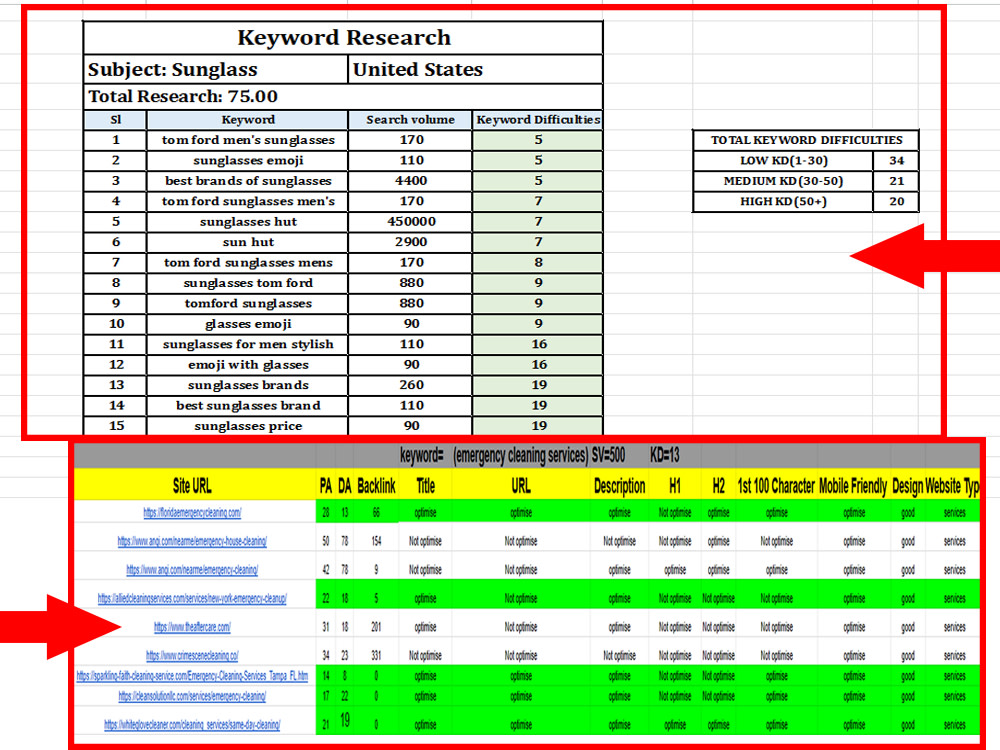Open the angi.com emergency-house-cleaning link

pos(192,541)
